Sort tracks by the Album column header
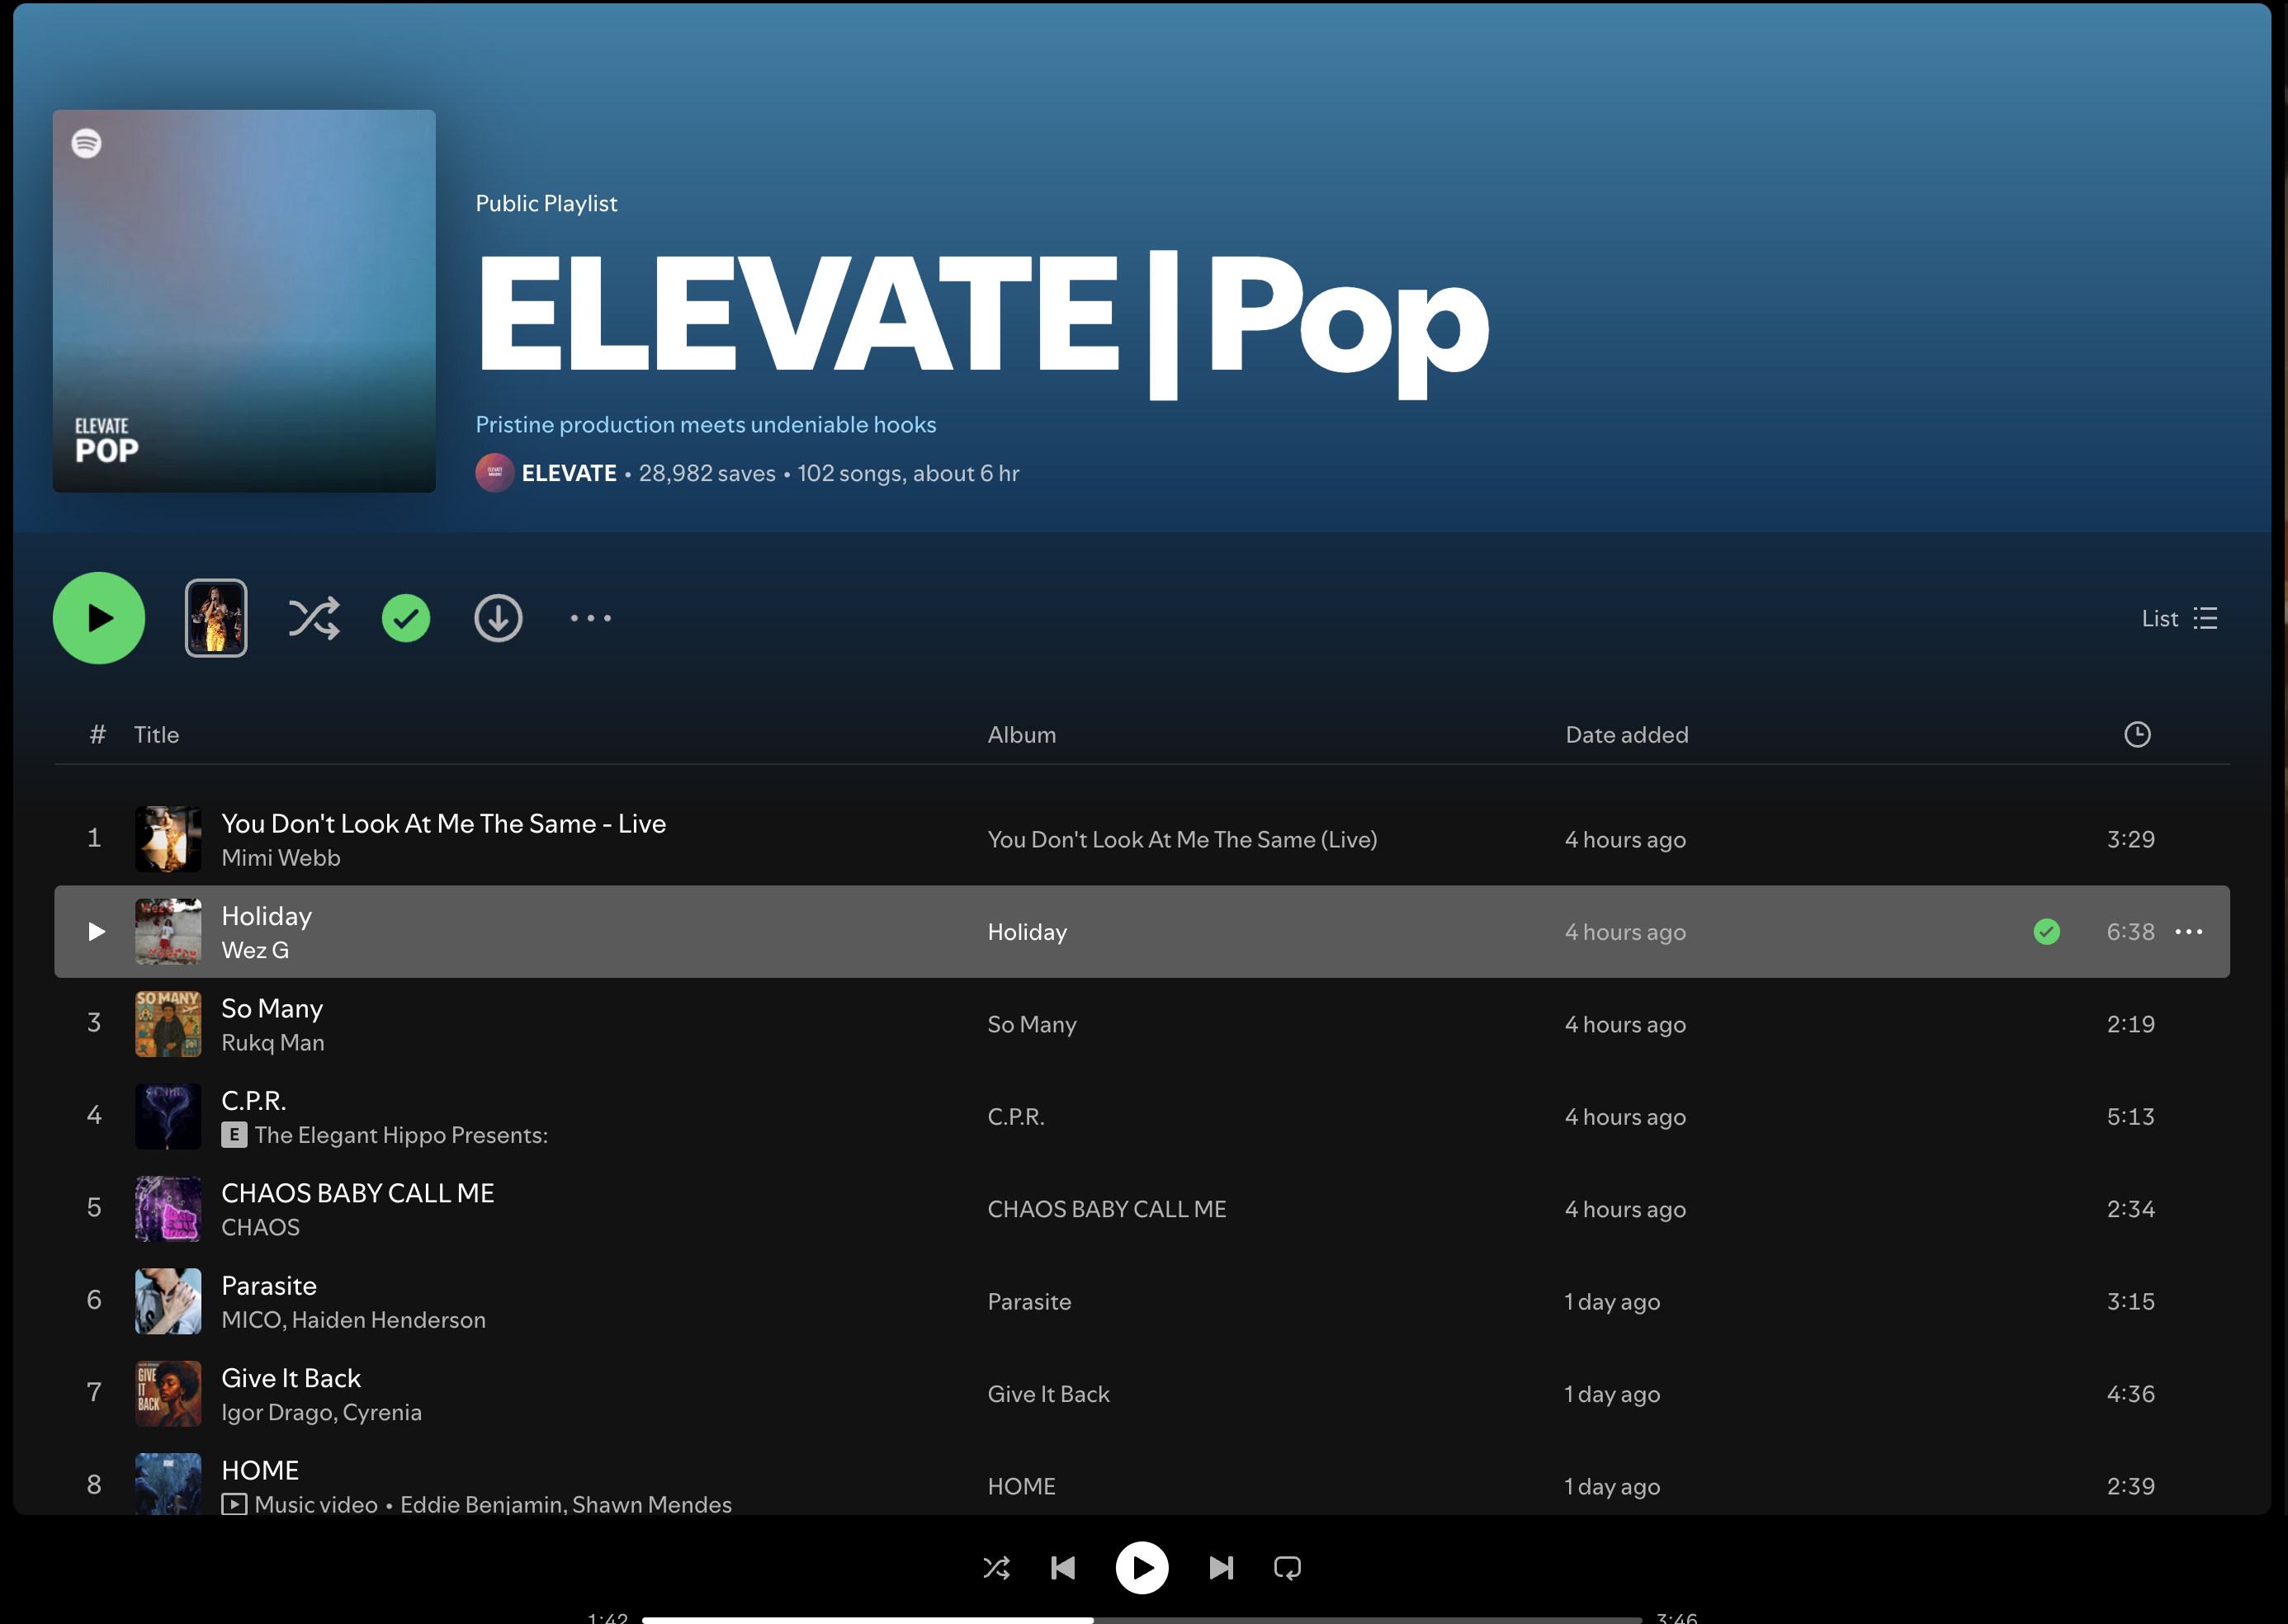This screenshot has width=2288, height=1624. pyautogui.click(x=1021, y=734)
